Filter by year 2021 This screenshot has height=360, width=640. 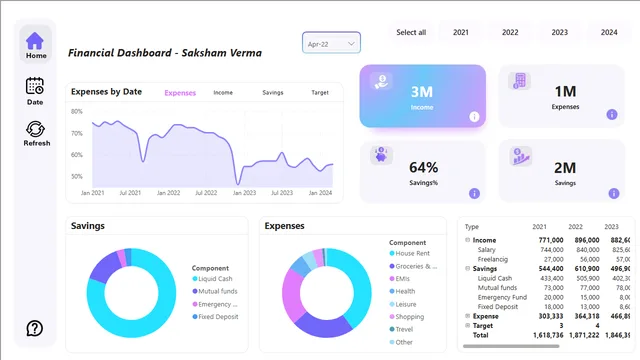[461, 32]
